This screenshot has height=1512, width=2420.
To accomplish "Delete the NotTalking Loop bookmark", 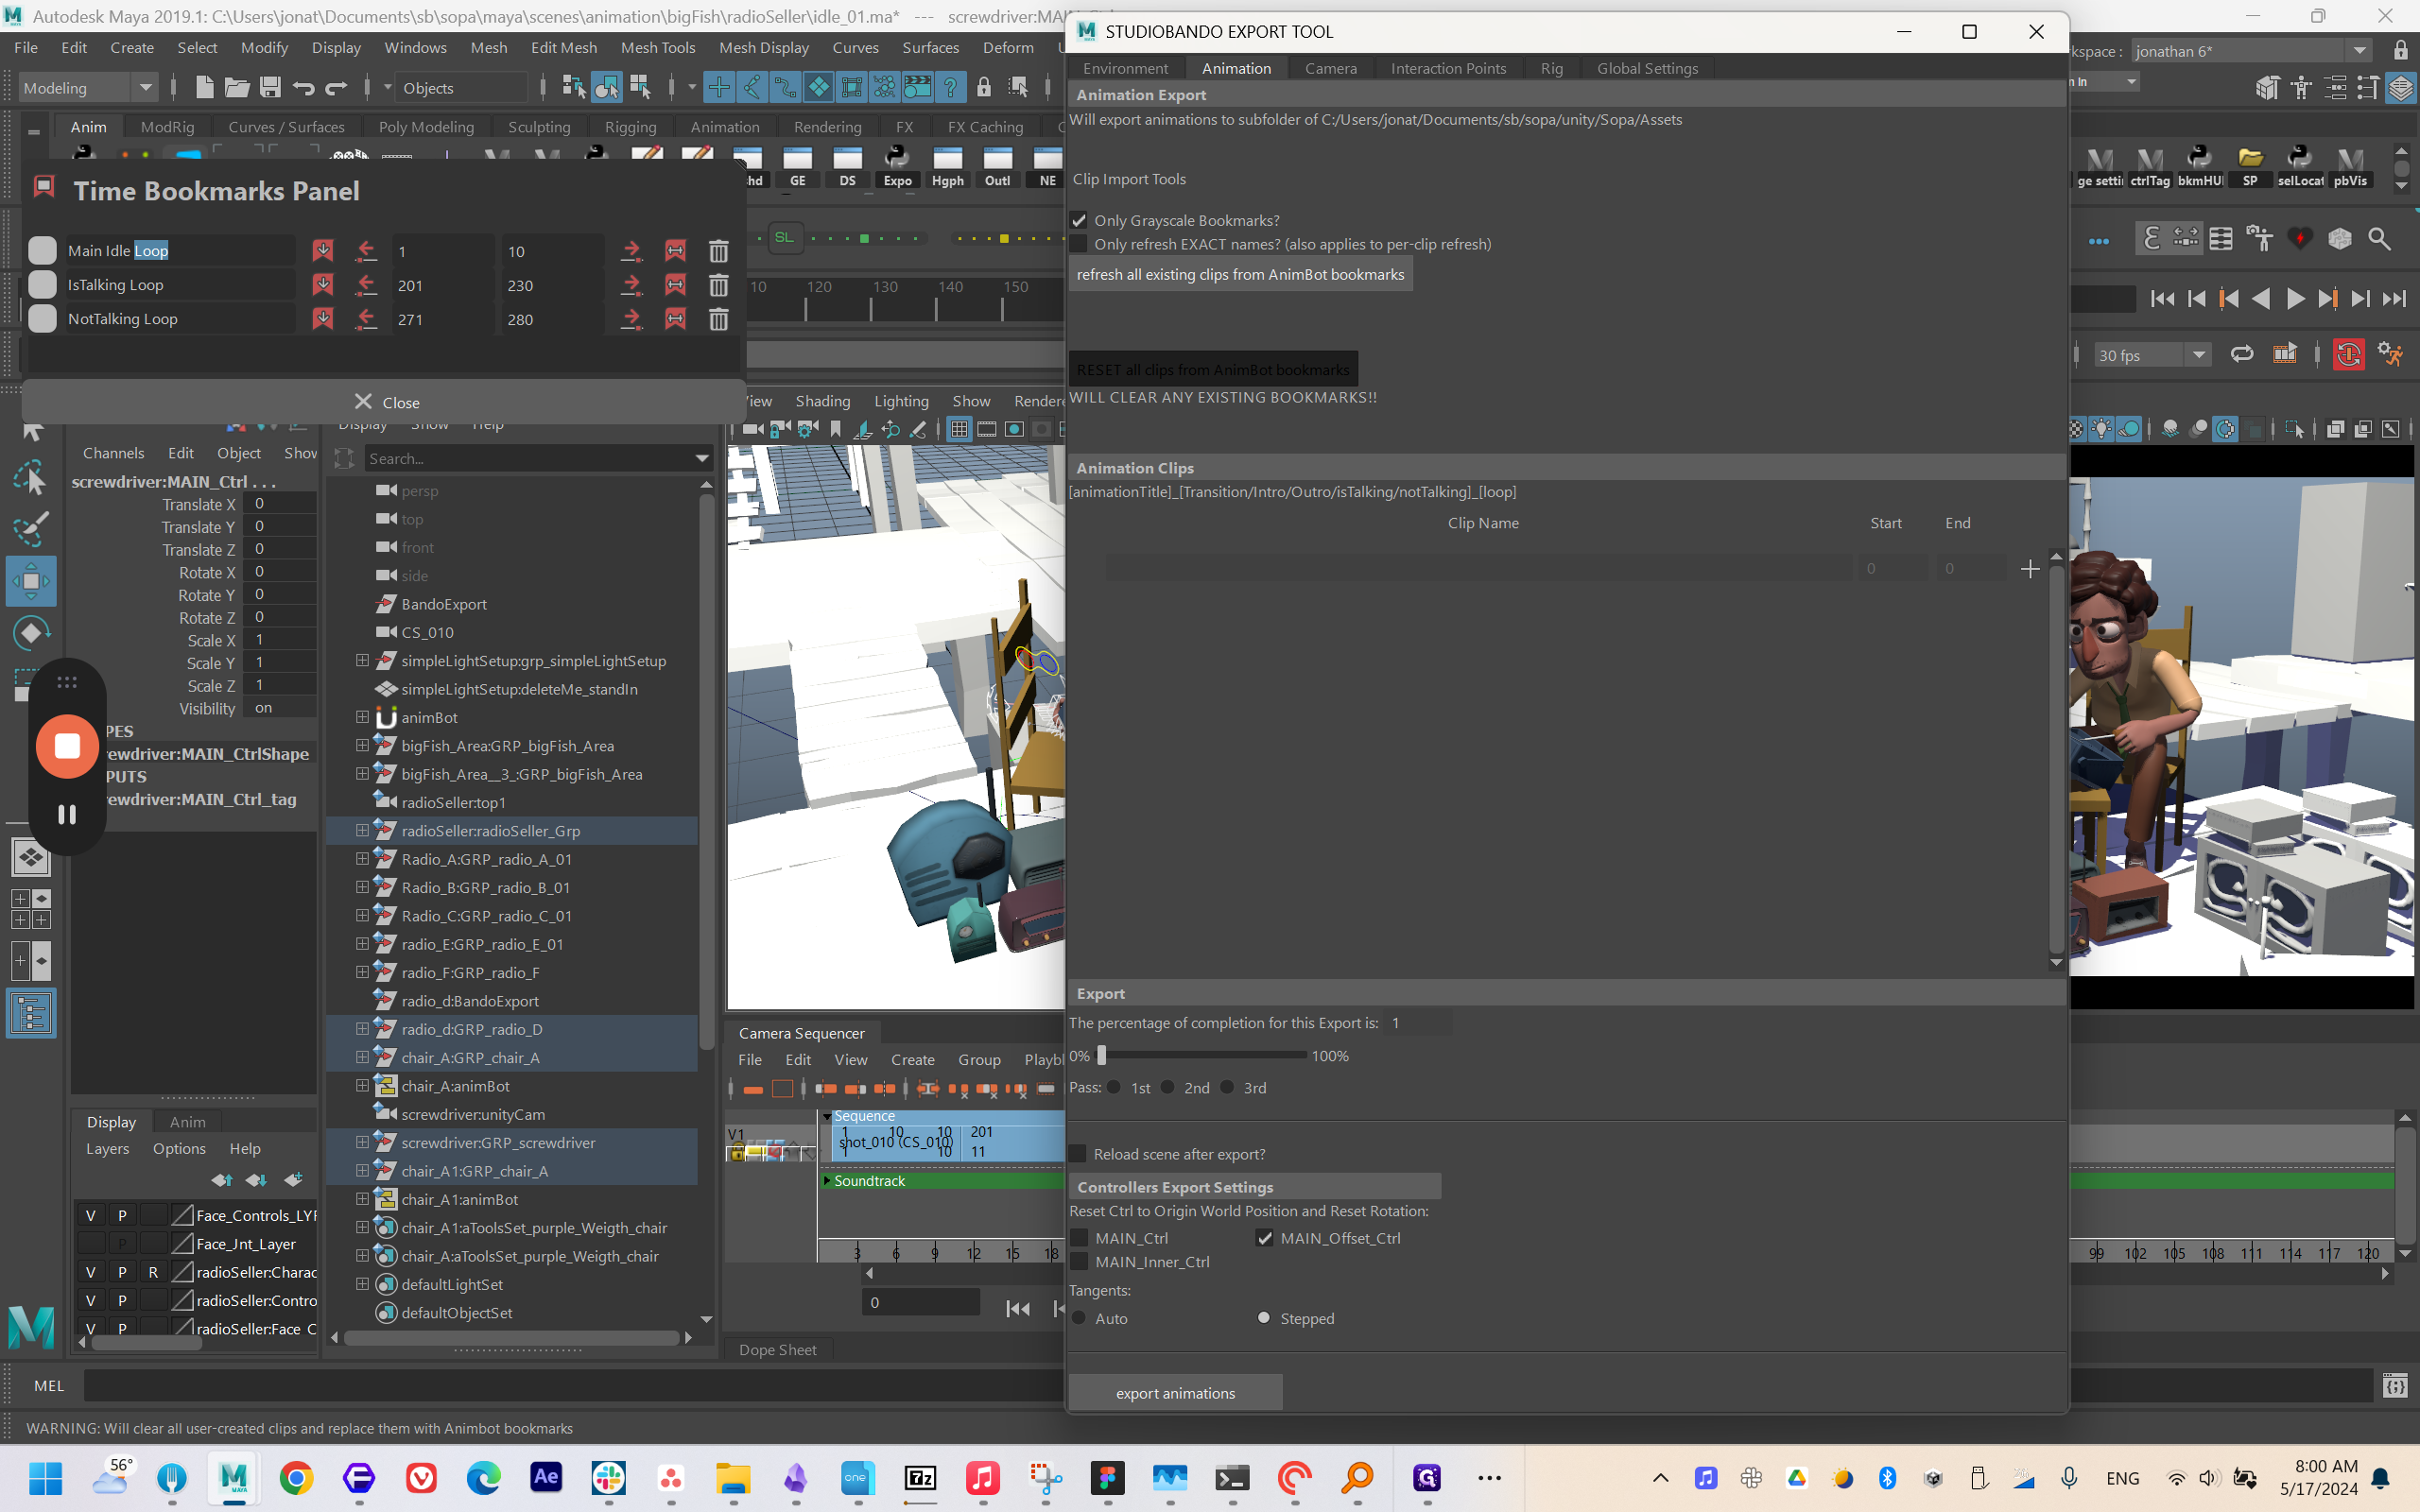I will (718, 319).
